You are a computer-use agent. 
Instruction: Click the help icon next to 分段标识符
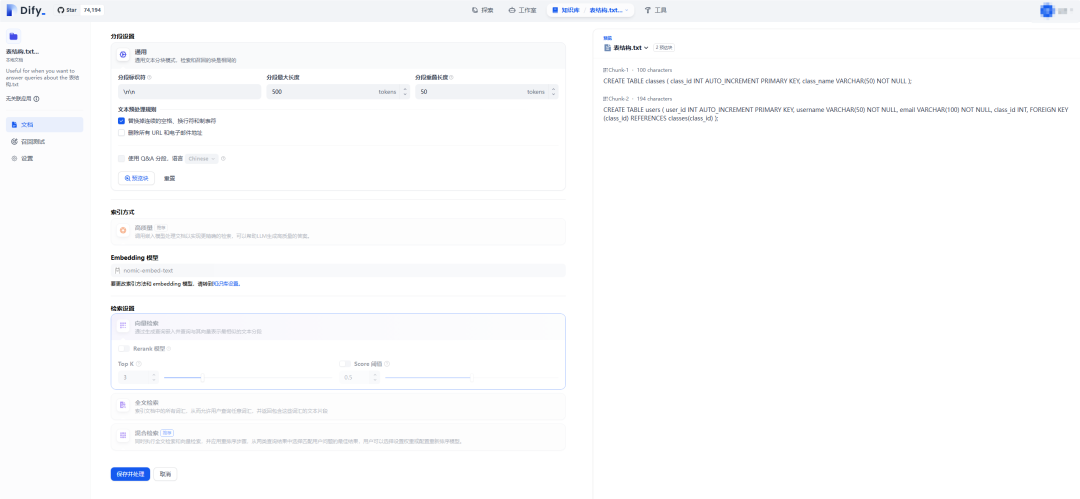(149, 77)
